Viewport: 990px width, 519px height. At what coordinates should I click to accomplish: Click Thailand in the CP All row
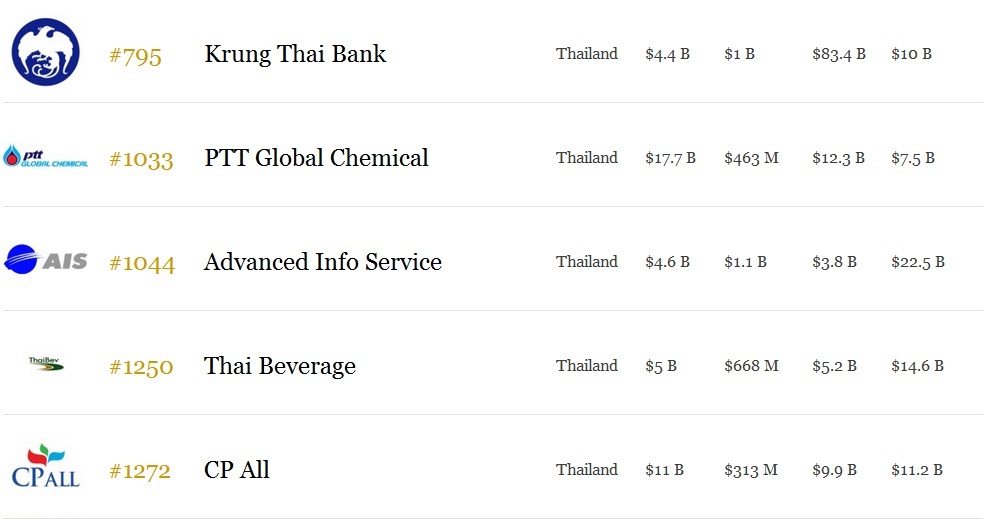(x=587, y=470)
